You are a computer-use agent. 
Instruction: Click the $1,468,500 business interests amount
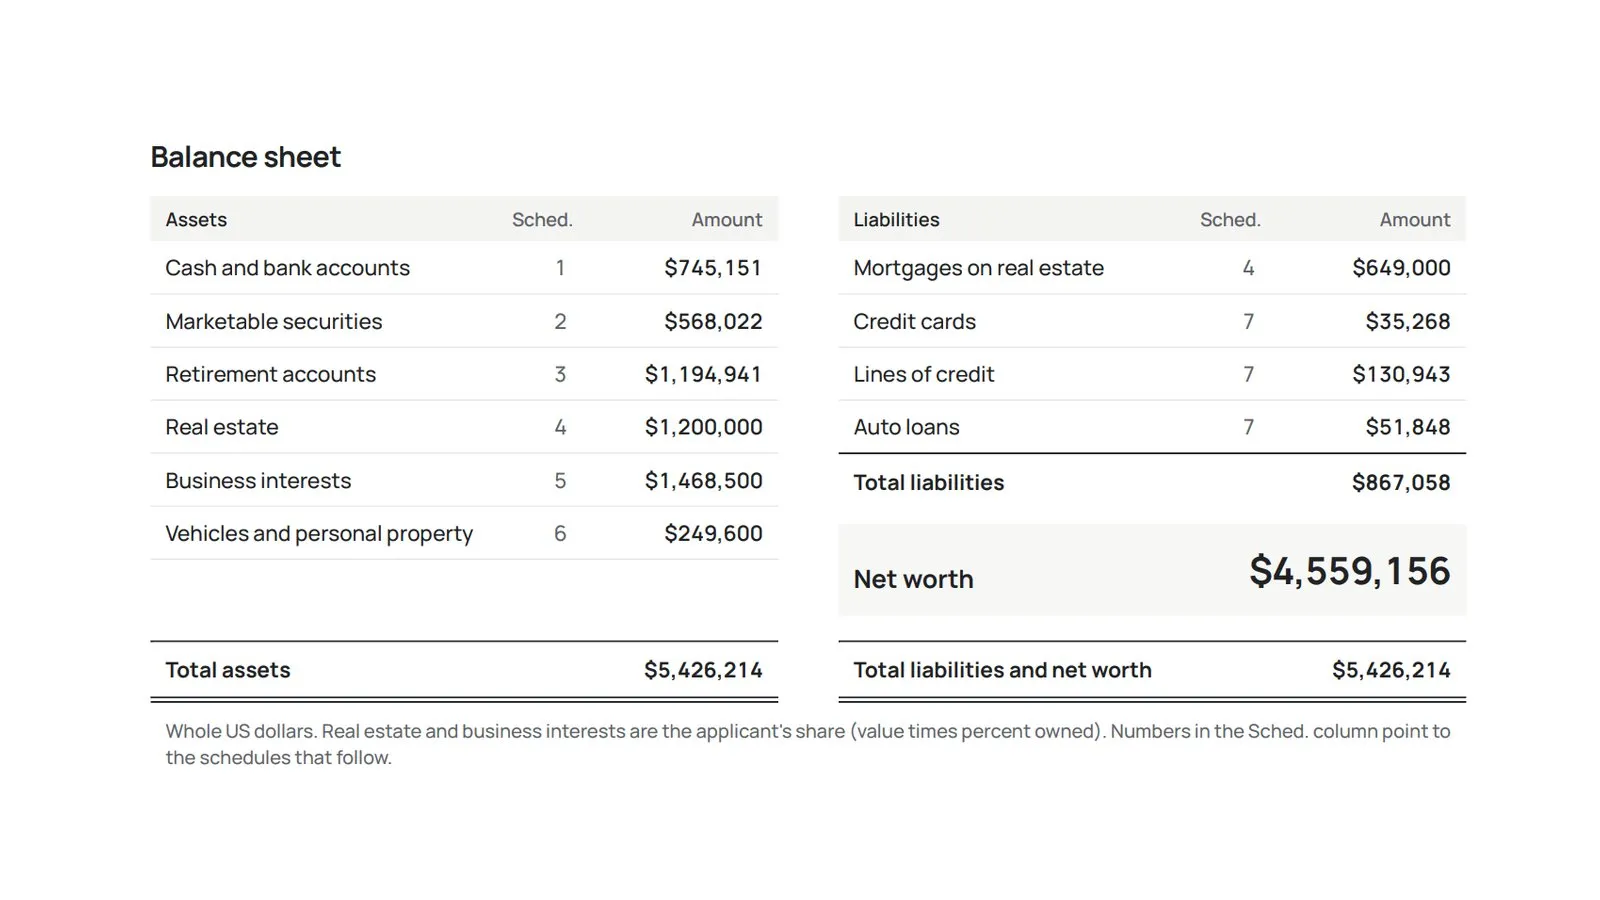tap(703, 481)
